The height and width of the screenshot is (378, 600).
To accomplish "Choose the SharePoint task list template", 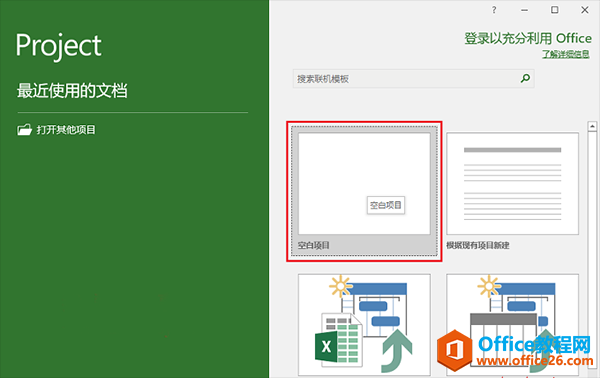I will pos(512,324).
